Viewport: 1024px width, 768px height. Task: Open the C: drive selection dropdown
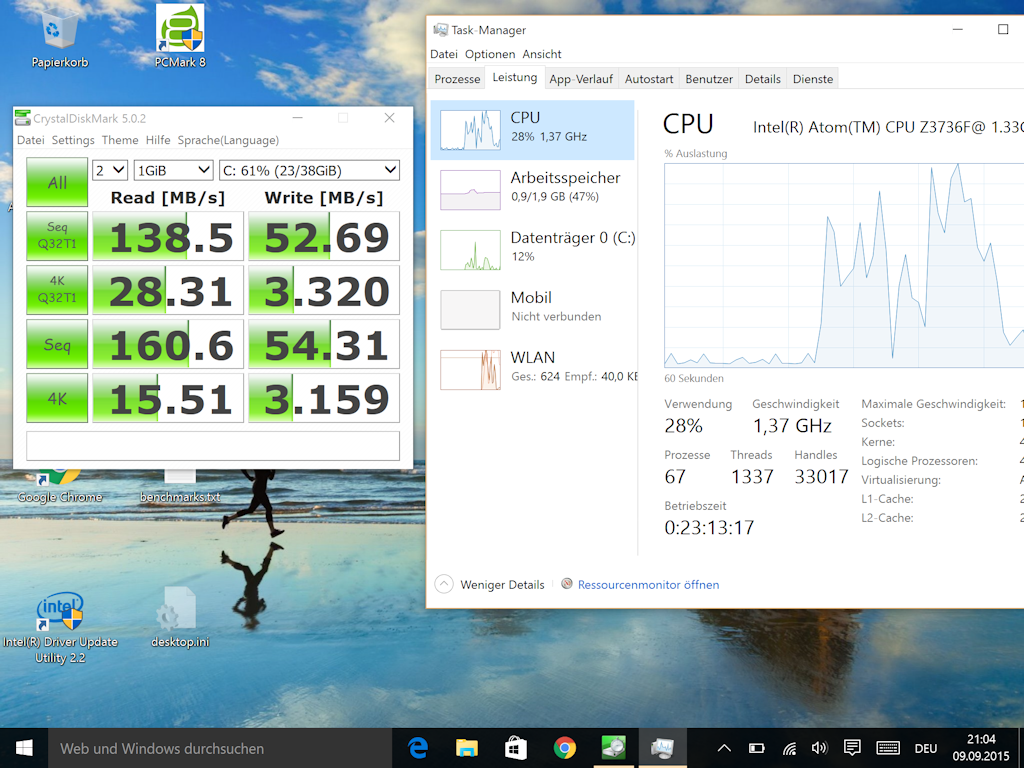tap(310, 170)
